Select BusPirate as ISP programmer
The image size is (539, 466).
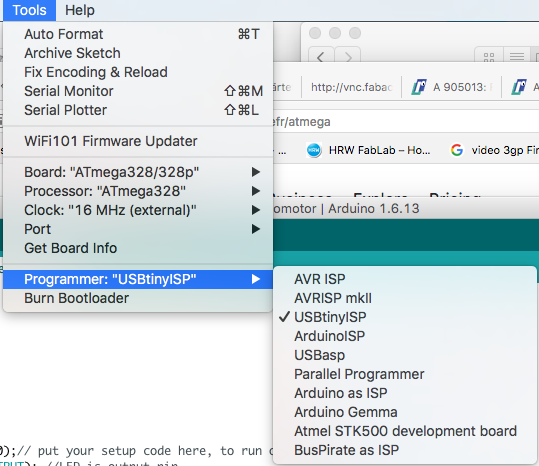405,450
